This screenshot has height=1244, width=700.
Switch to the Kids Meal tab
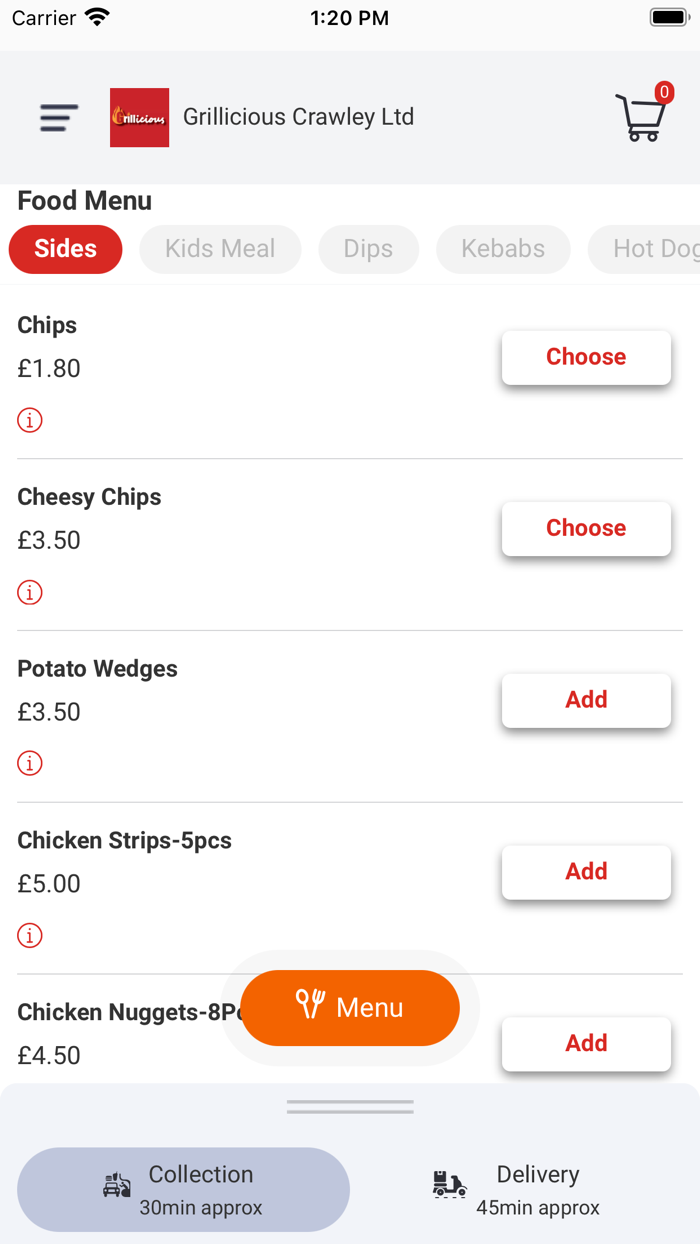point(220,249)
